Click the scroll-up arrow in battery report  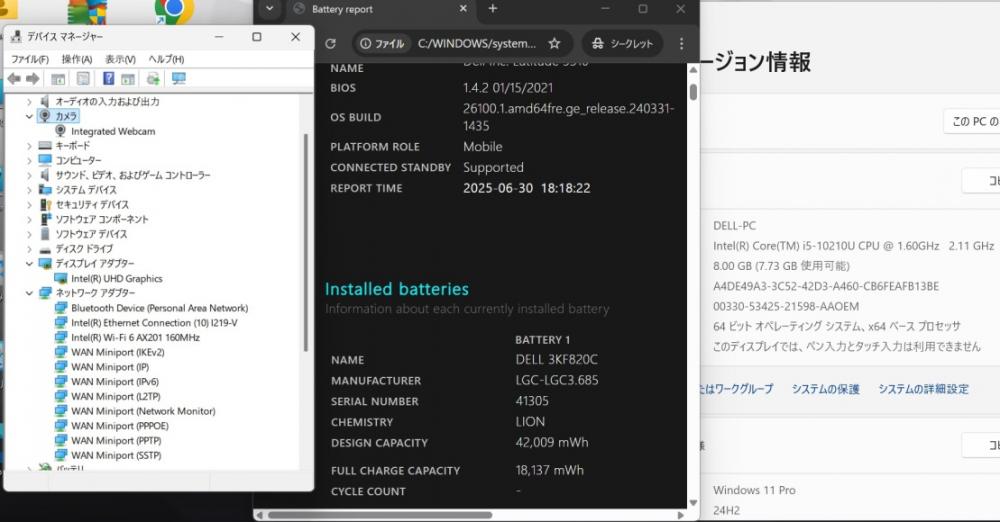693,70
